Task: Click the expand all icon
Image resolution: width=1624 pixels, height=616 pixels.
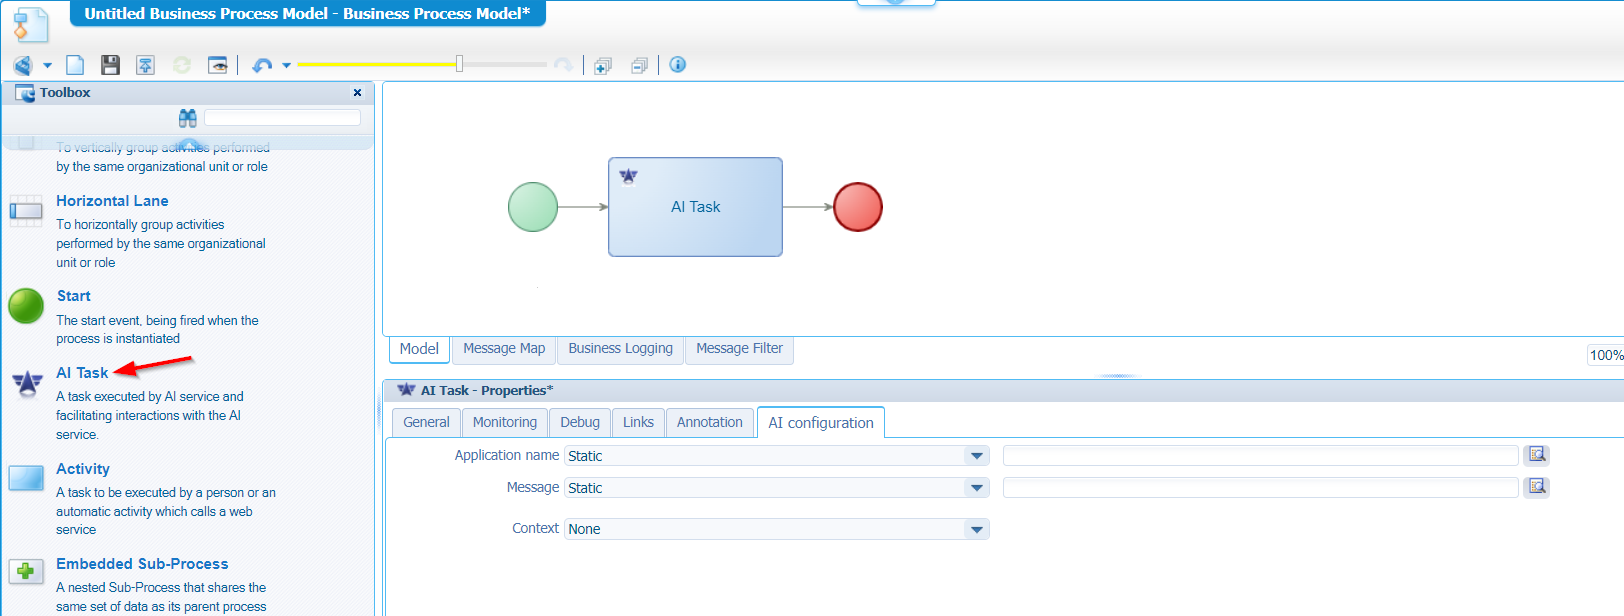Action: pos(602,66)
